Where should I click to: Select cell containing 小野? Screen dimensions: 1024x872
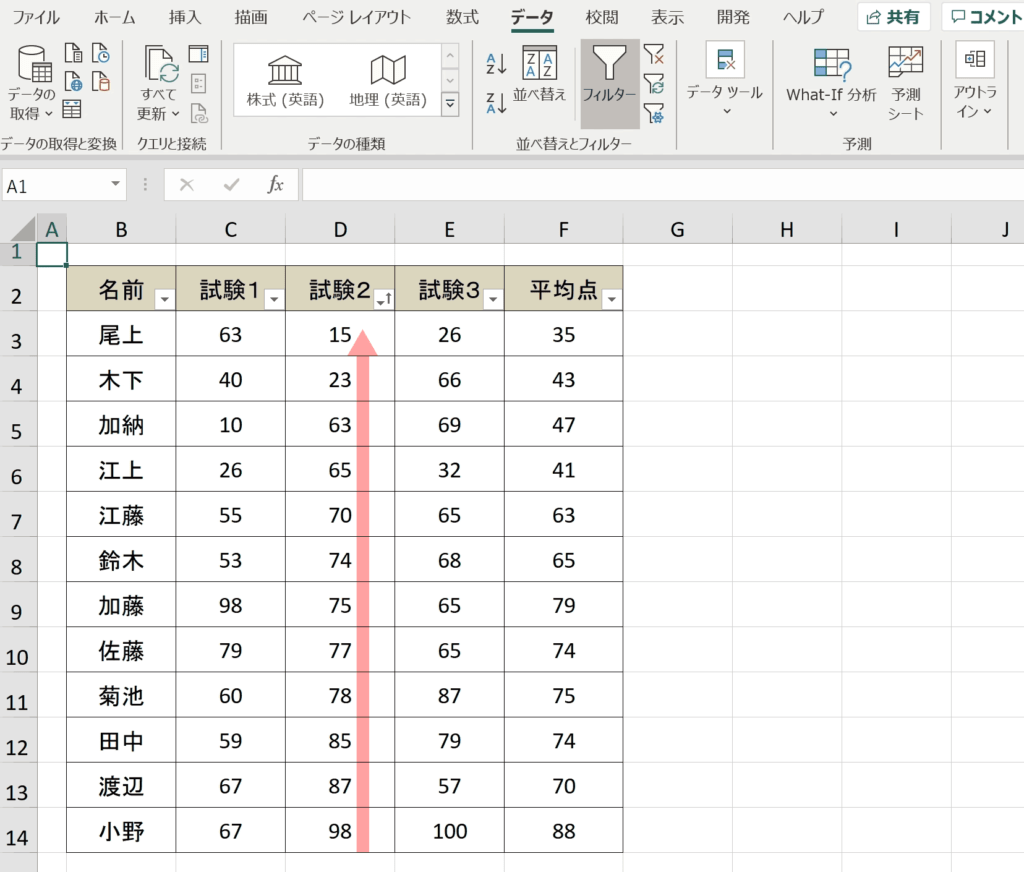(x=121, y=830)
